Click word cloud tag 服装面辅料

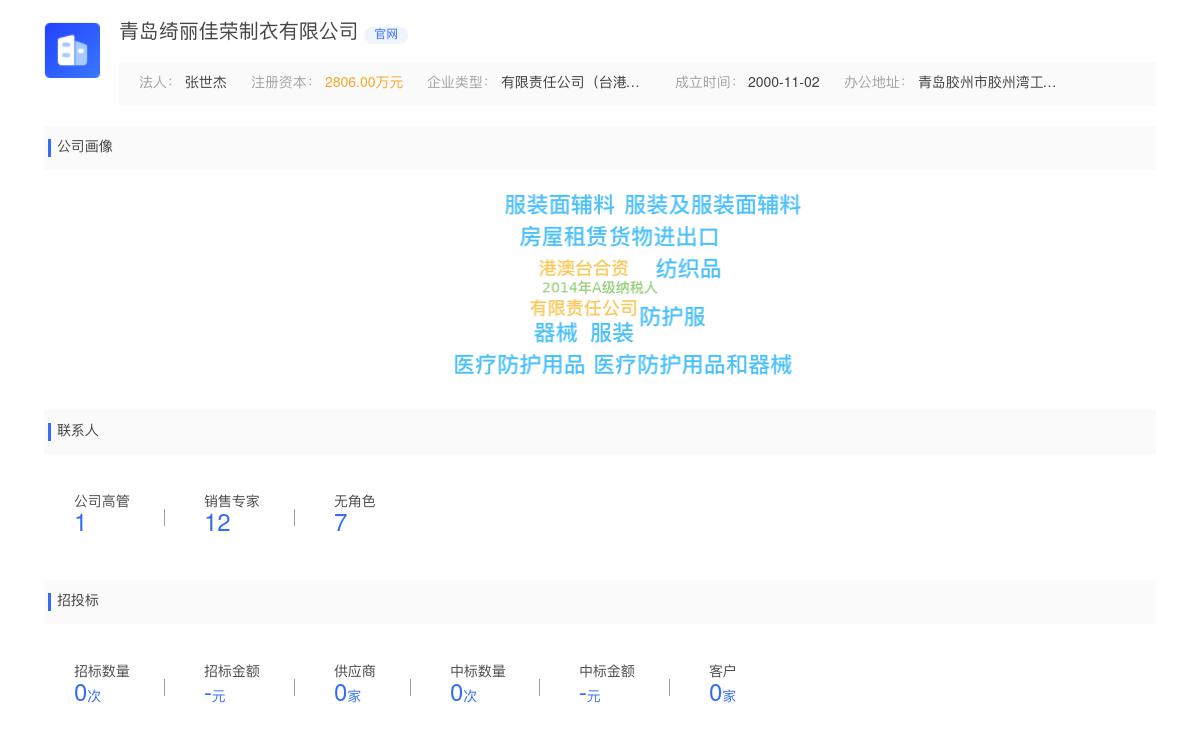(x=559, y=205)
